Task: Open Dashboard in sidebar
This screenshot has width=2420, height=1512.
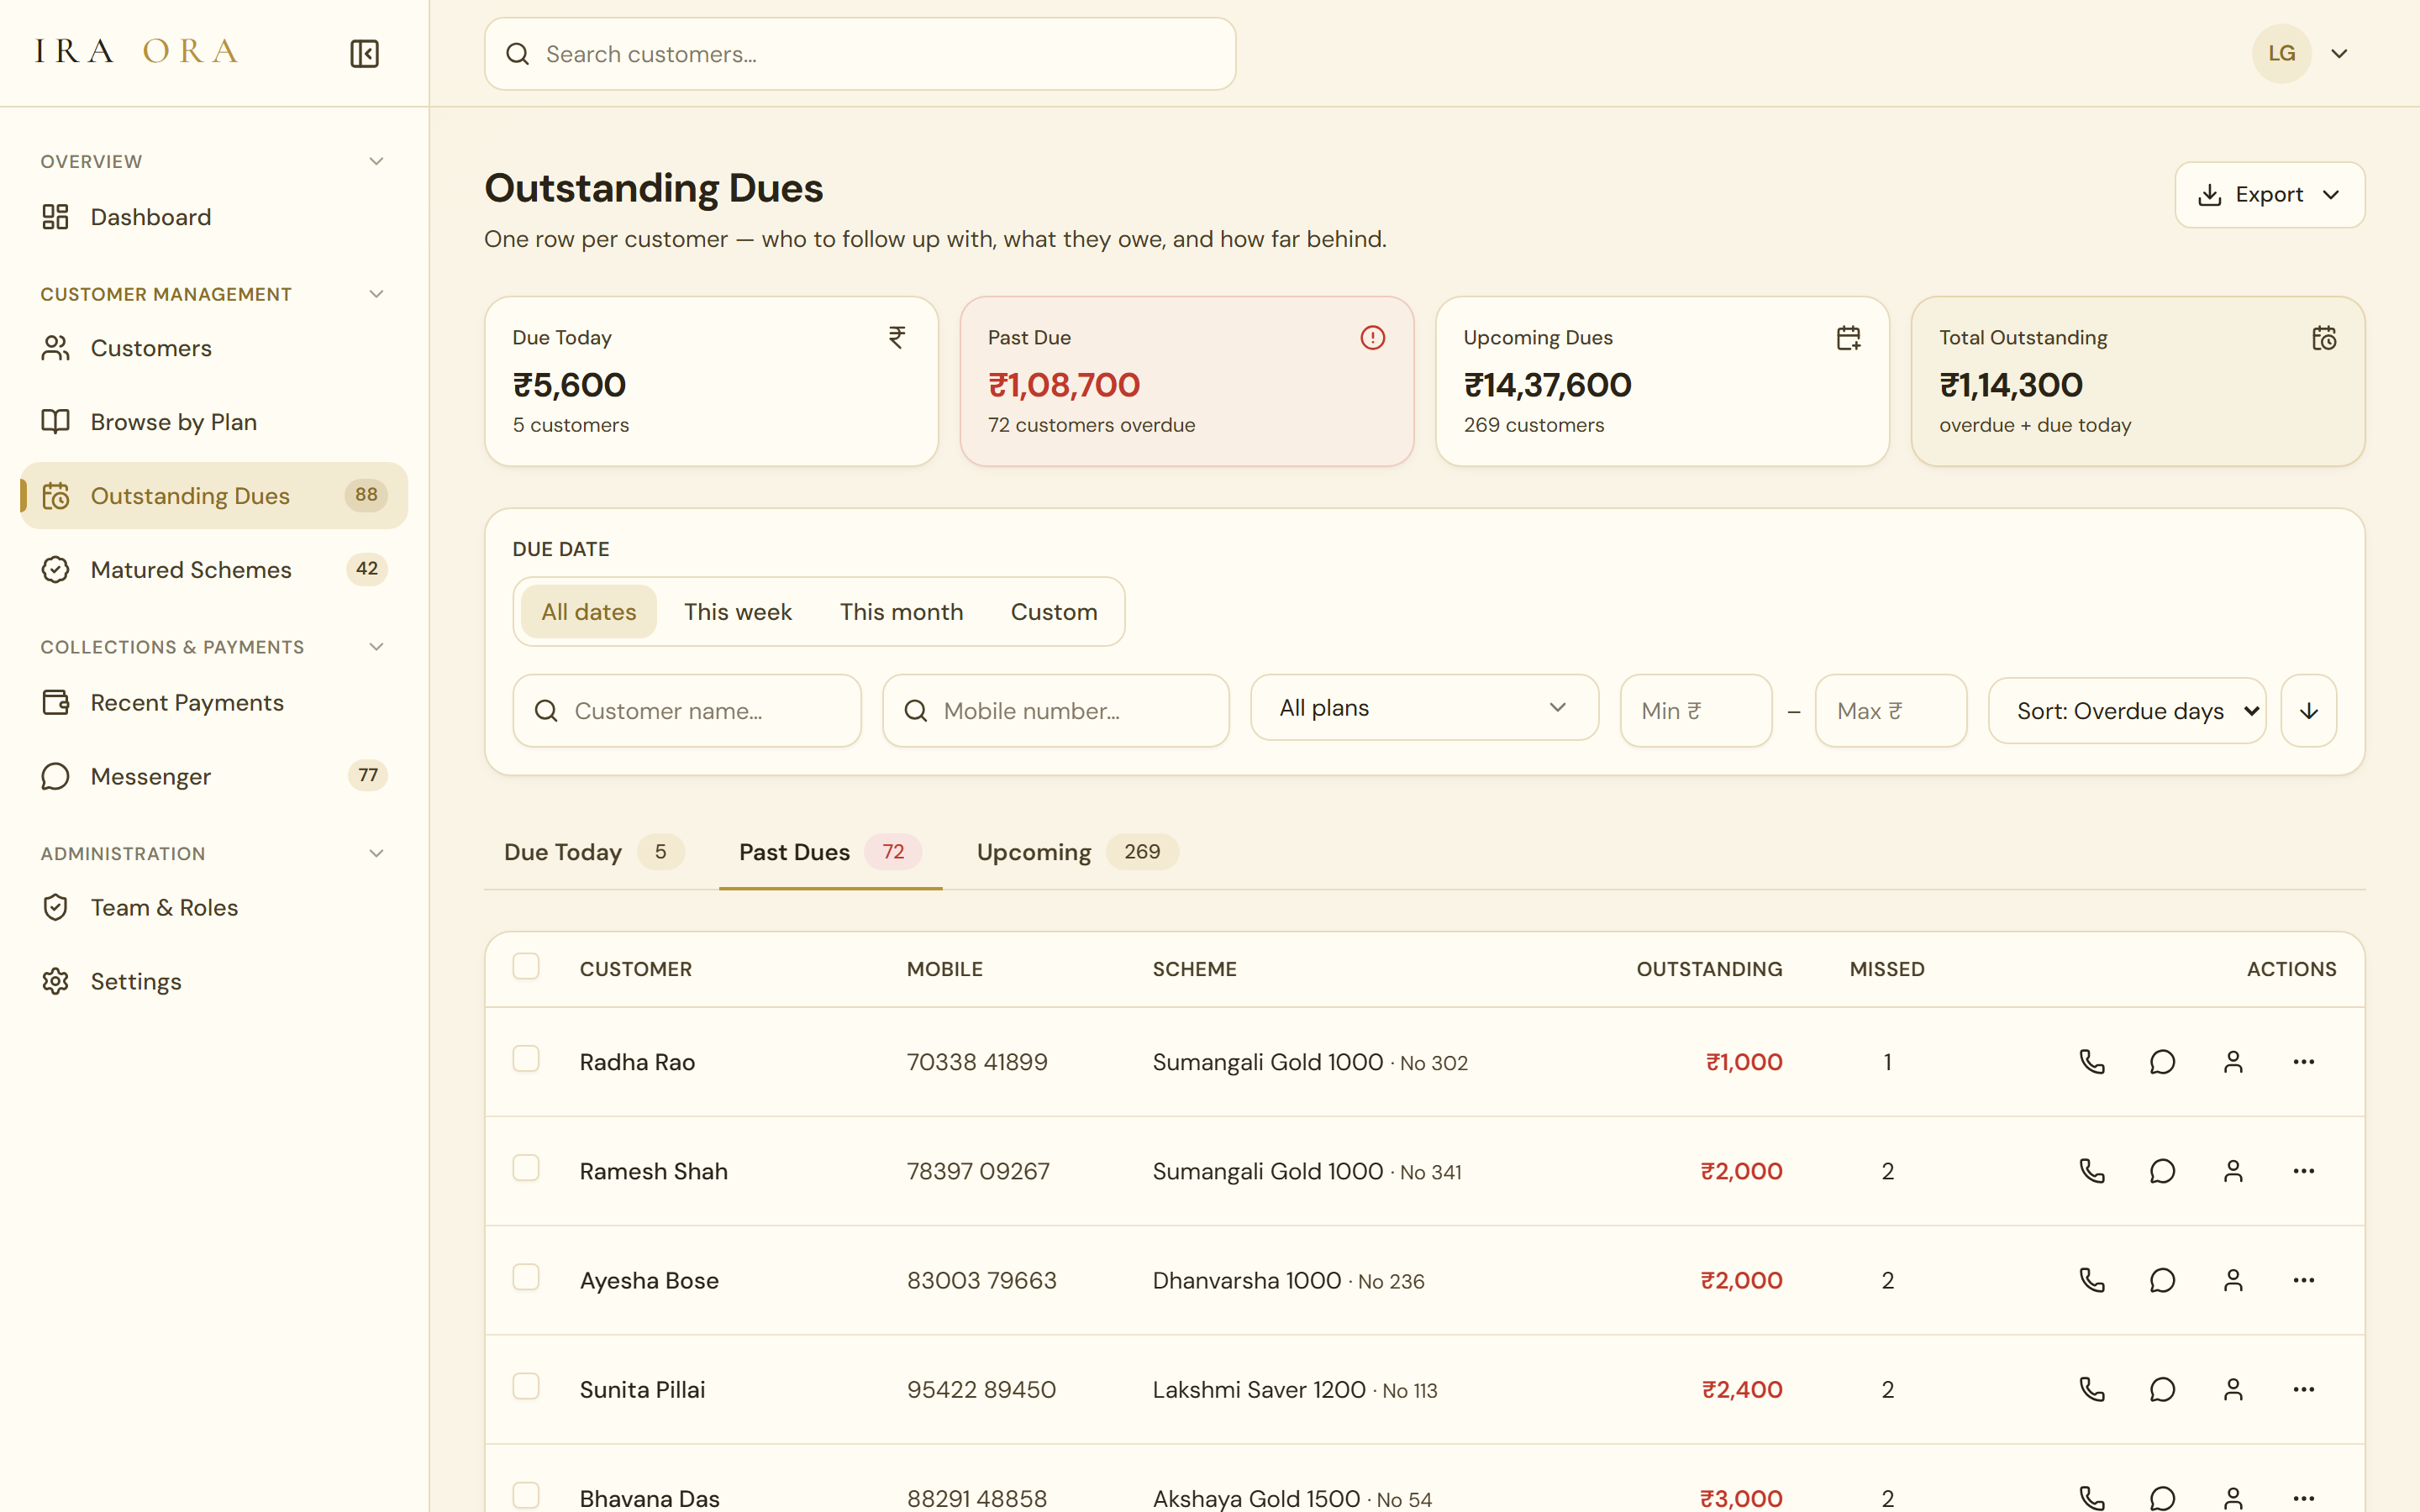Action: tap(214, 217)
